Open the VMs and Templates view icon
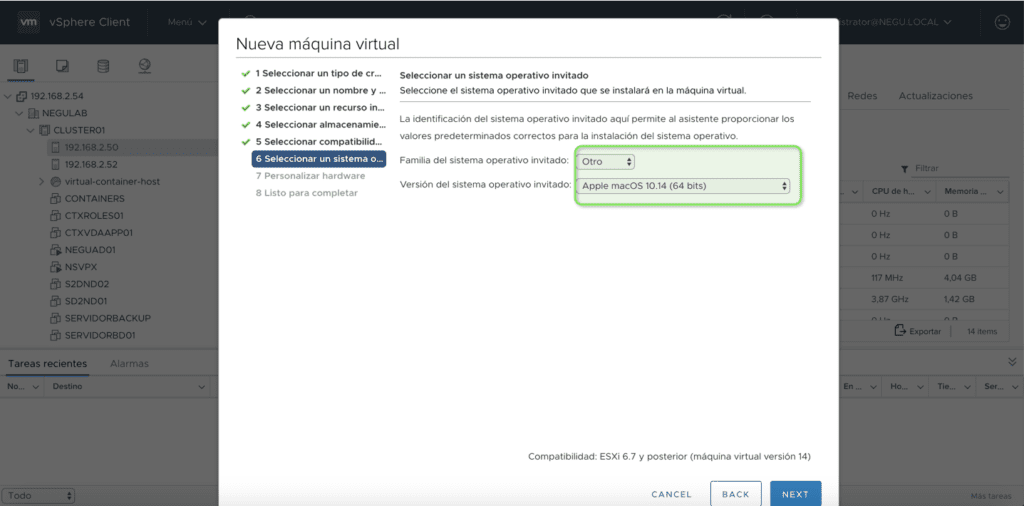 tap(62, 66)
